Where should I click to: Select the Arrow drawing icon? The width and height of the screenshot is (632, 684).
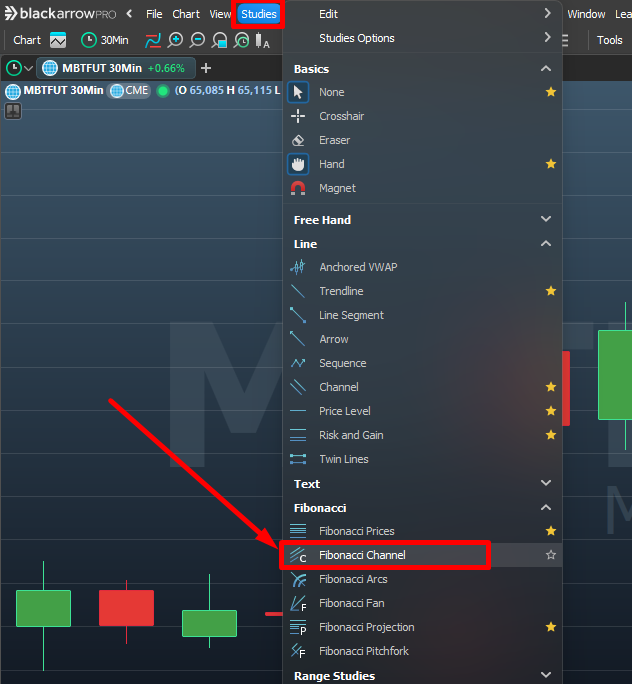(298, 339)
